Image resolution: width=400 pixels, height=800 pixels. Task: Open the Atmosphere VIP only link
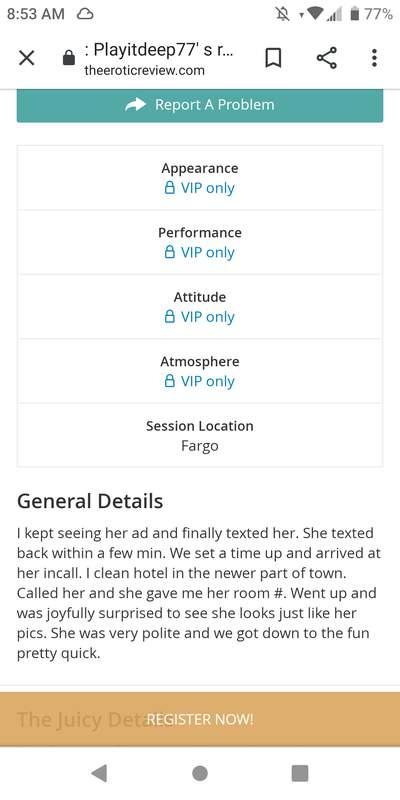click(x=199, y=381)
